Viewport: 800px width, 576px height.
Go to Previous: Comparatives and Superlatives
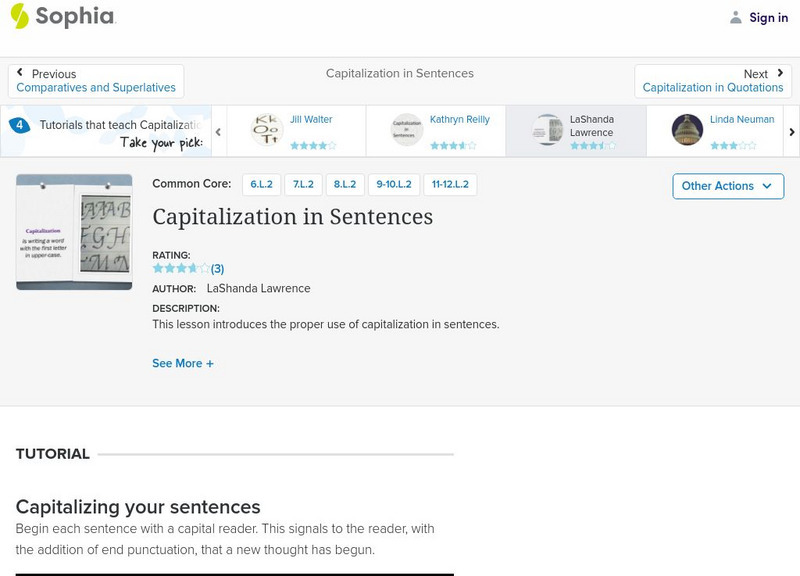click(96, 81)
